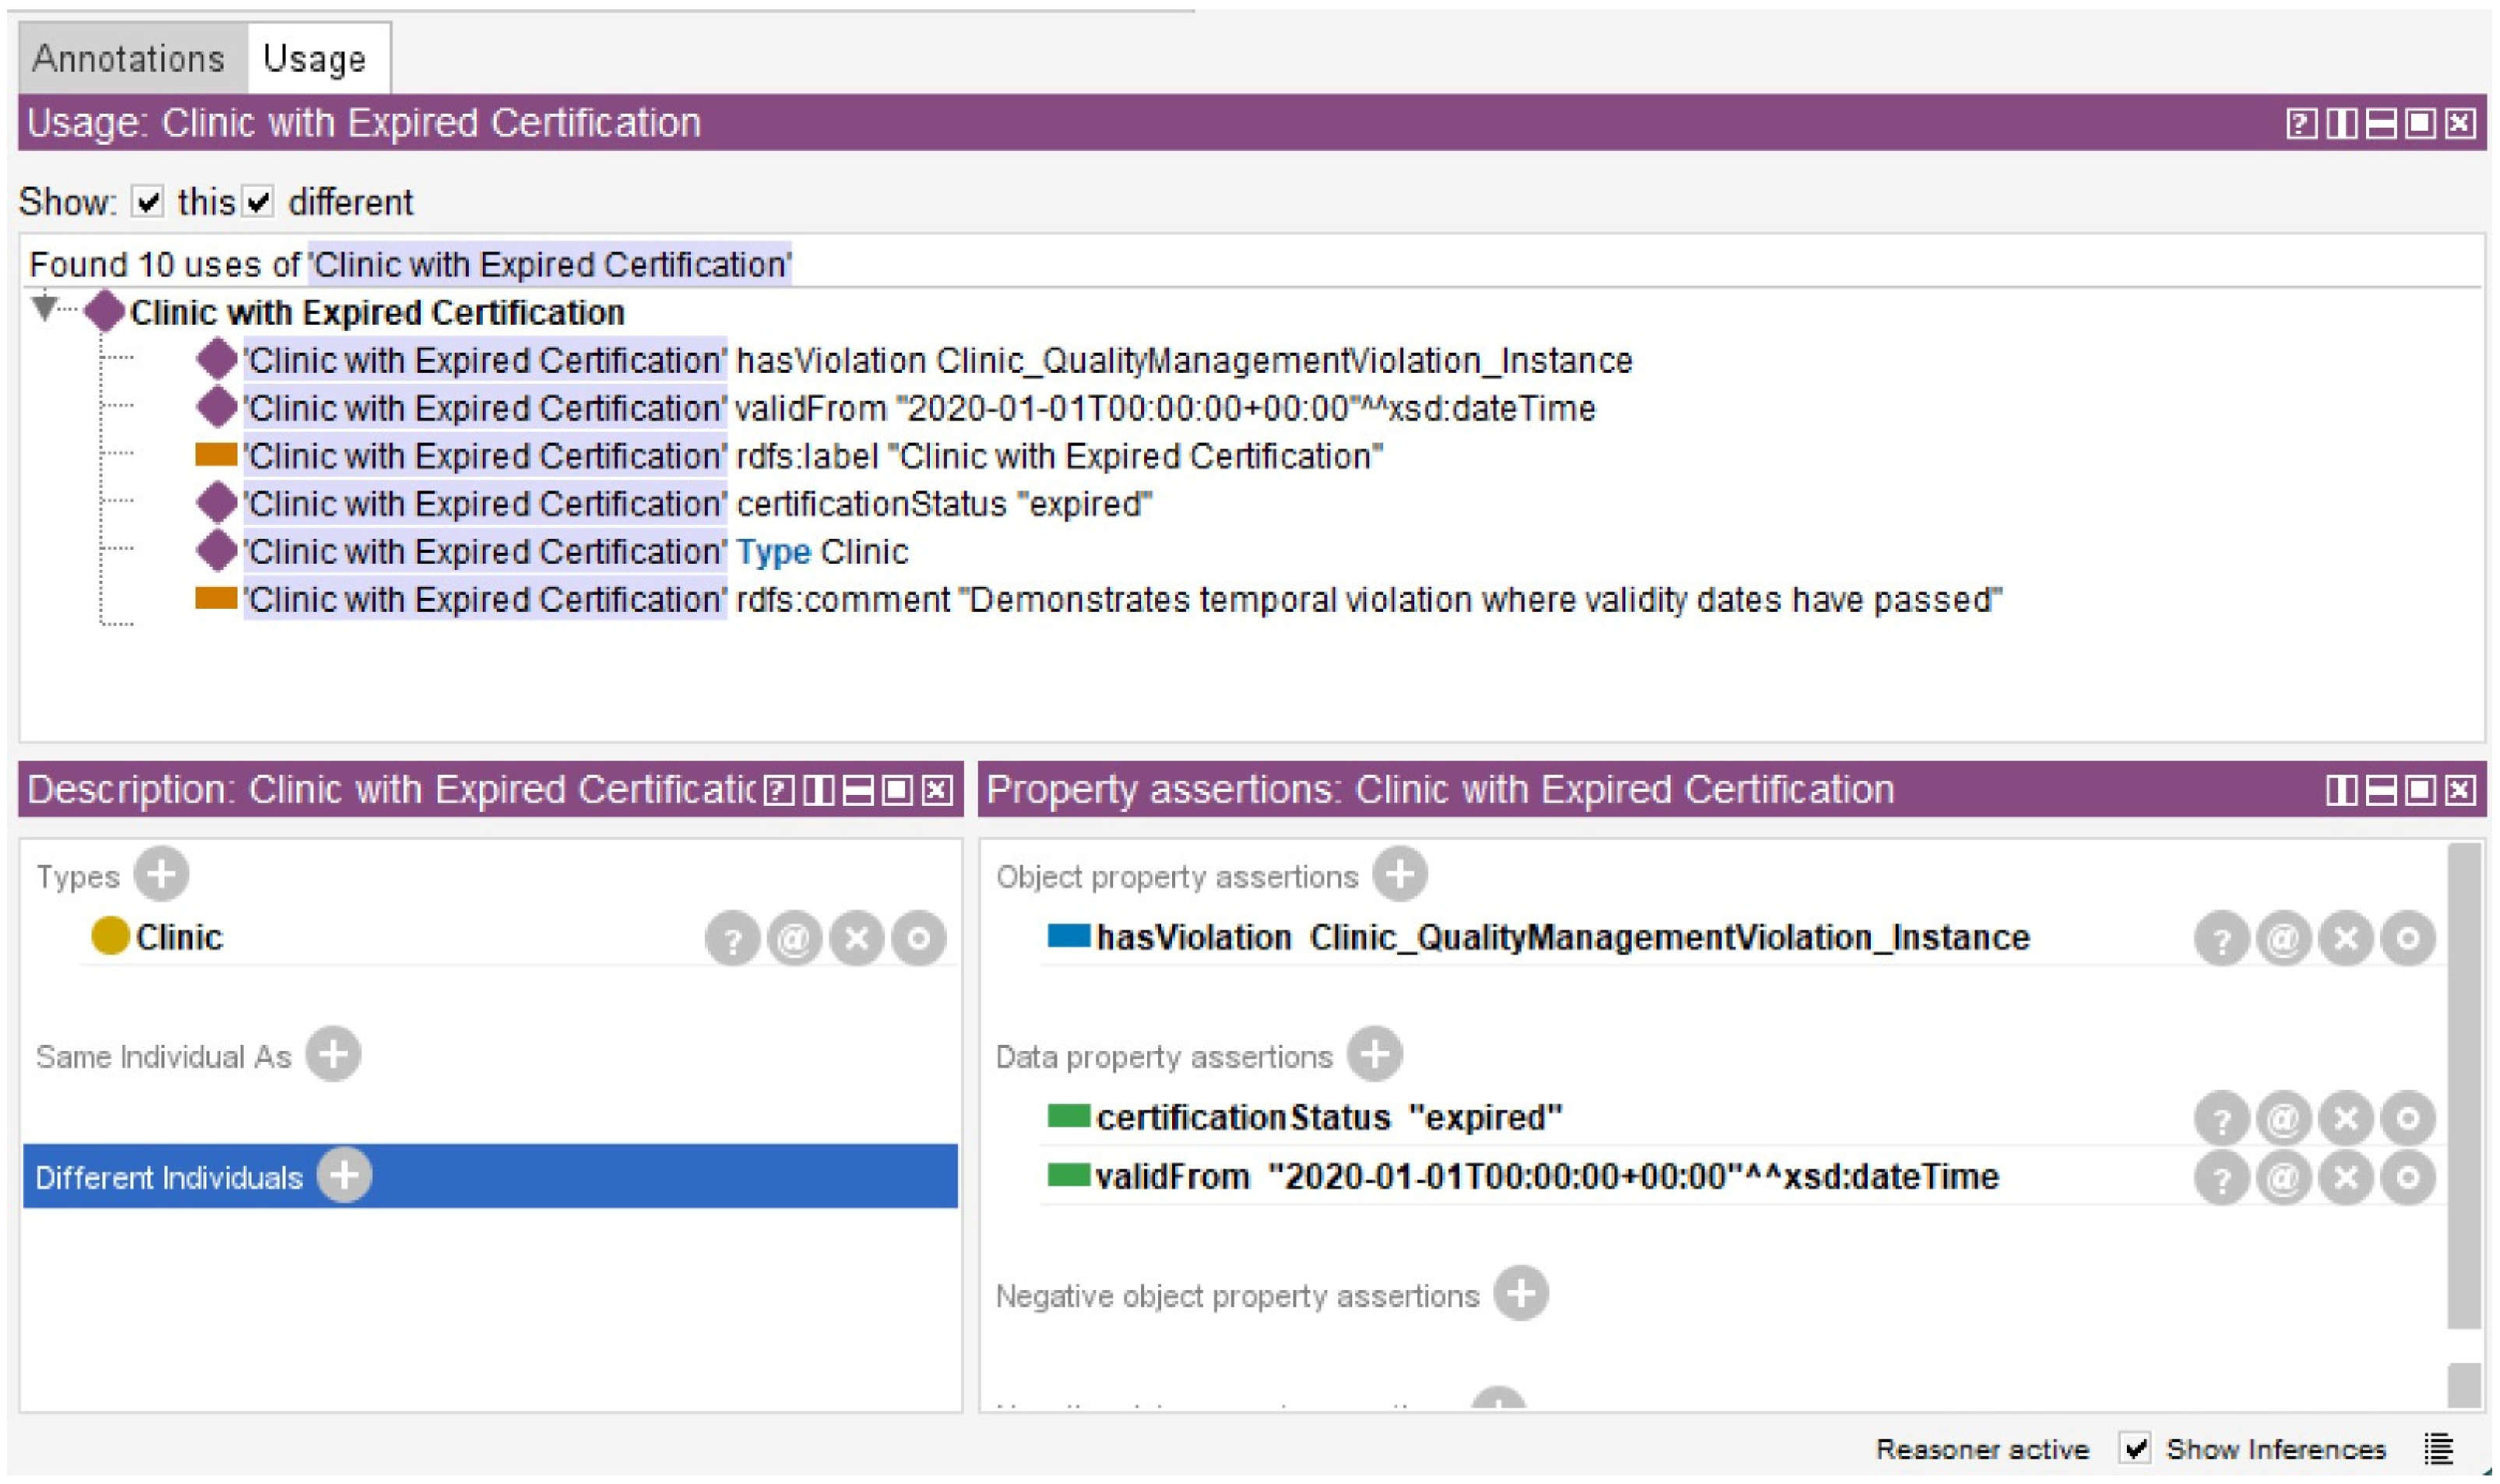Follow the Type link in usage list
Screen dimensions: 2500x1484
tap(773, 552)
